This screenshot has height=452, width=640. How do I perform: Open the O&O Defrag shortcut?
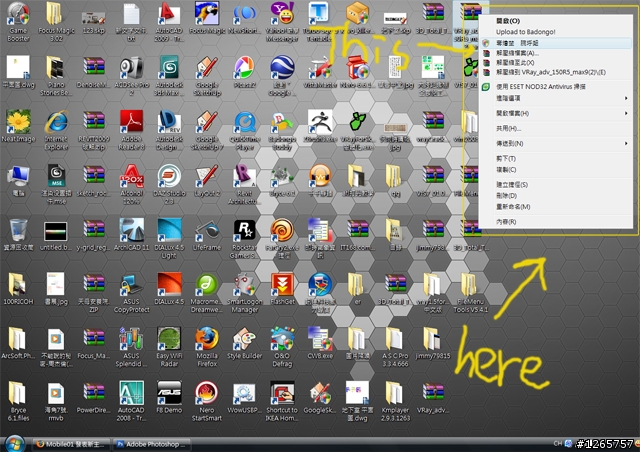tap(282, 347)
